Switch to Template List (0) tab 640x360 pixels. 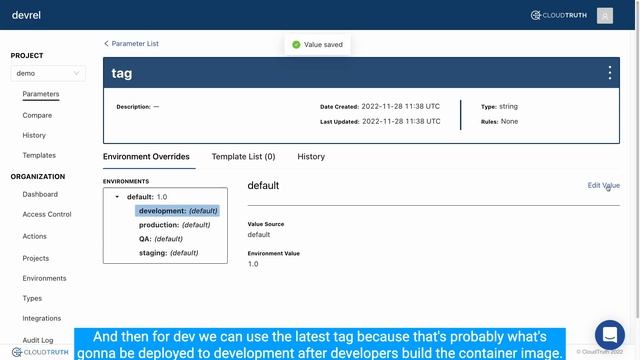(x=243, y=157)
